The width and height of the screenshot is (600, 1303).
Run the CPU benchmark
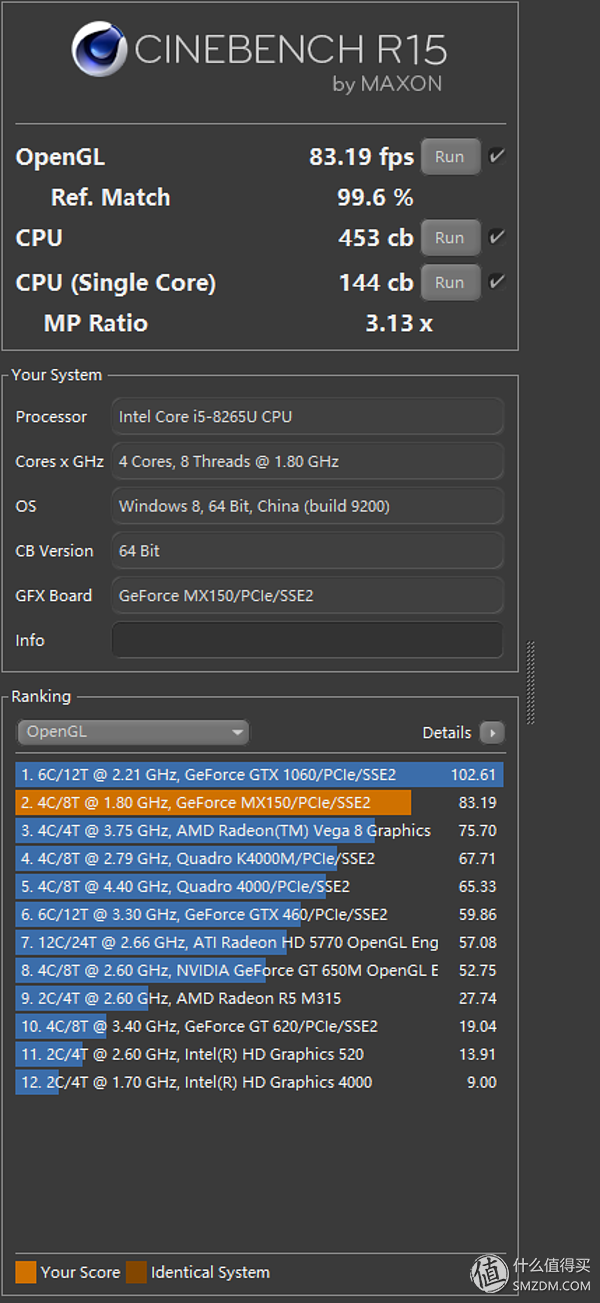click(450, 238)
